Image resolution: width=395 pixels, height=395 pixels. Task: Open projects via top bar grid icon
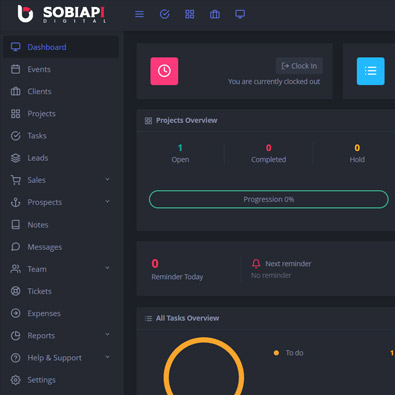click(190, 14)
